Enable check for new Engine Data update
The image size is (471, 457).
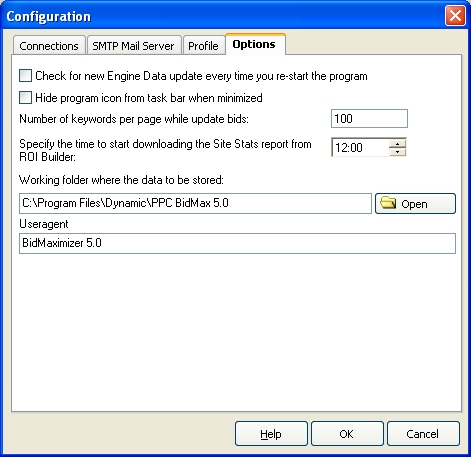pyautogui.click(x=25, y=76)
